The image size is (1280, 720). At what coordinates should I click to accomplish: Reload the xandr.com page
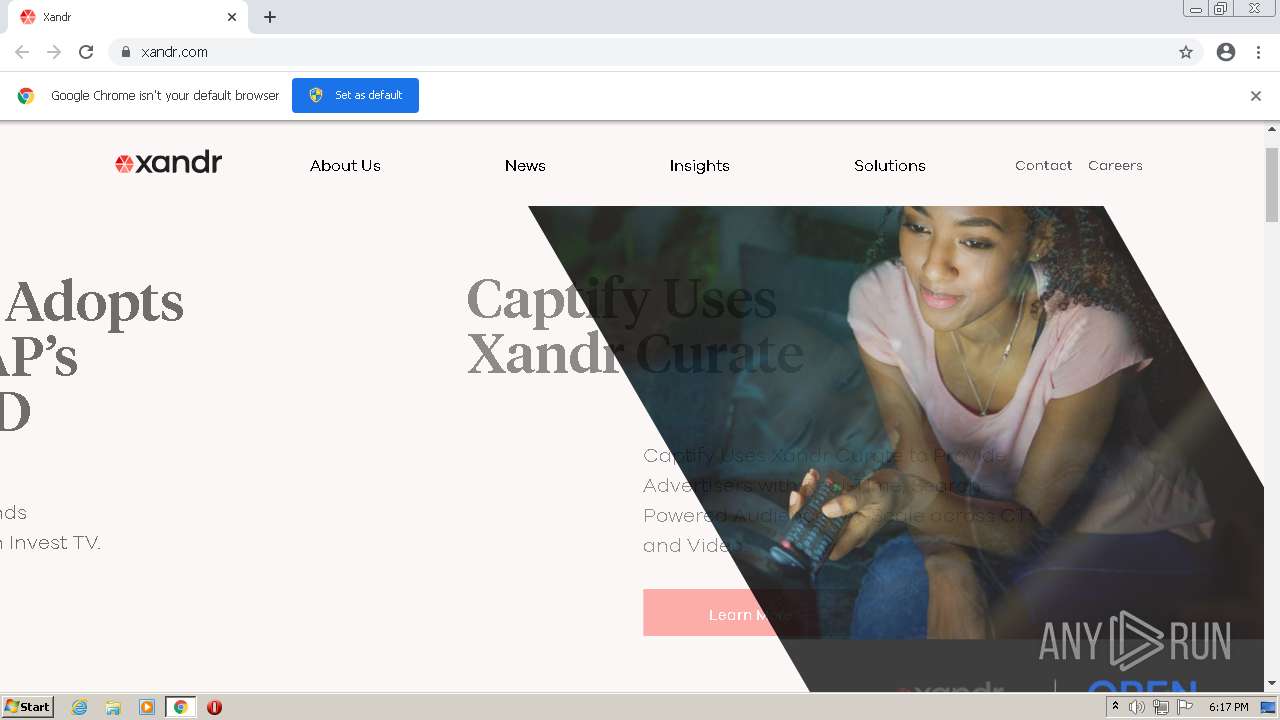point(86,52)
